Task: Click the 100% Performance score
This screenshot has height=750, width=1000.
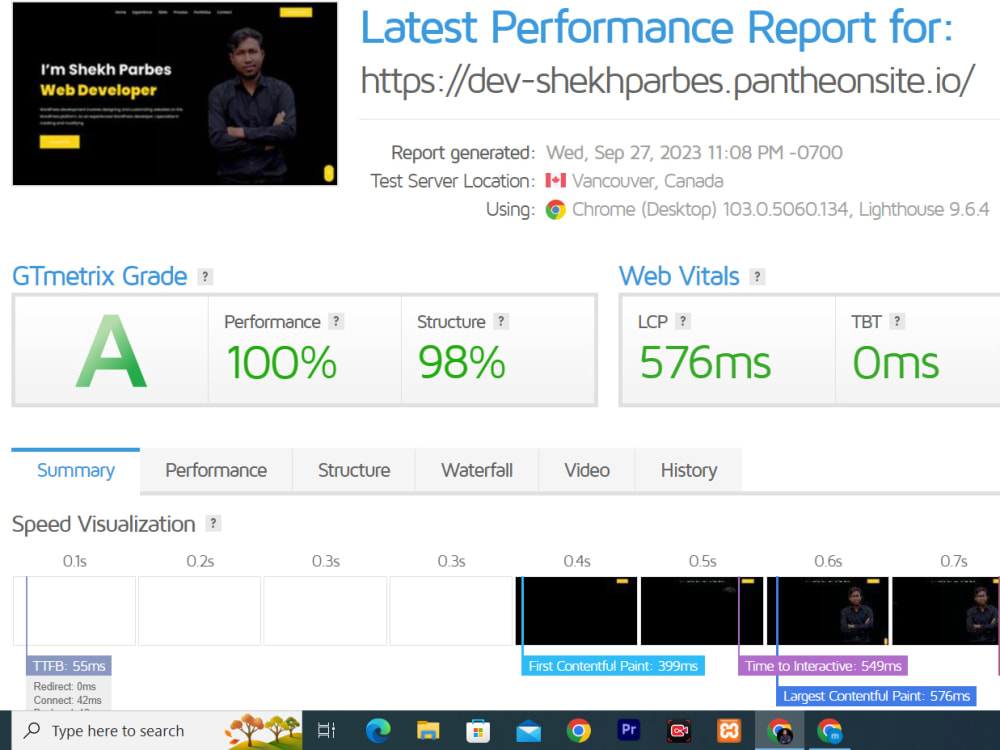Action: tap(282, 363)
